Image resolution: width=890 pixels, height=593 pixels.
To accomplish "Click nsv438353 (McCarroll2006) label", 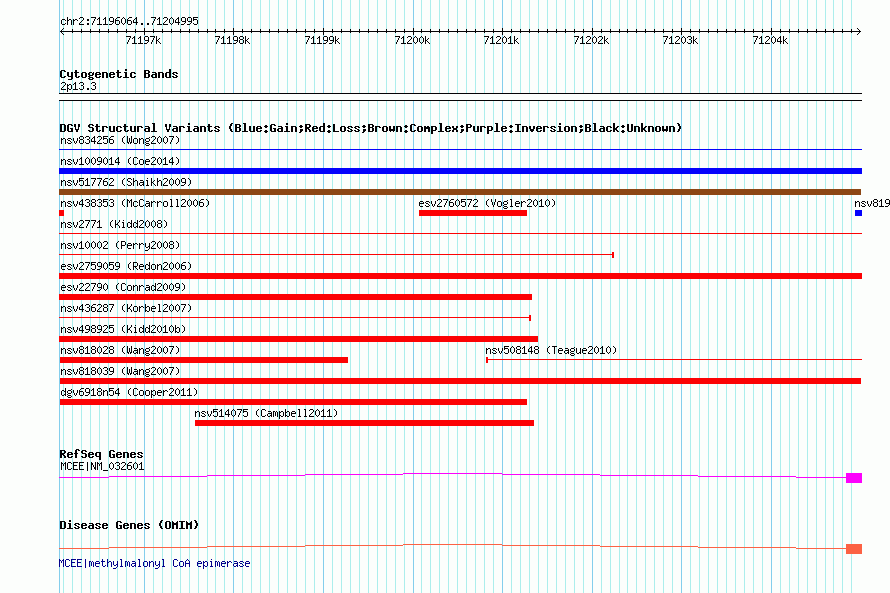I will pos(135,203).
